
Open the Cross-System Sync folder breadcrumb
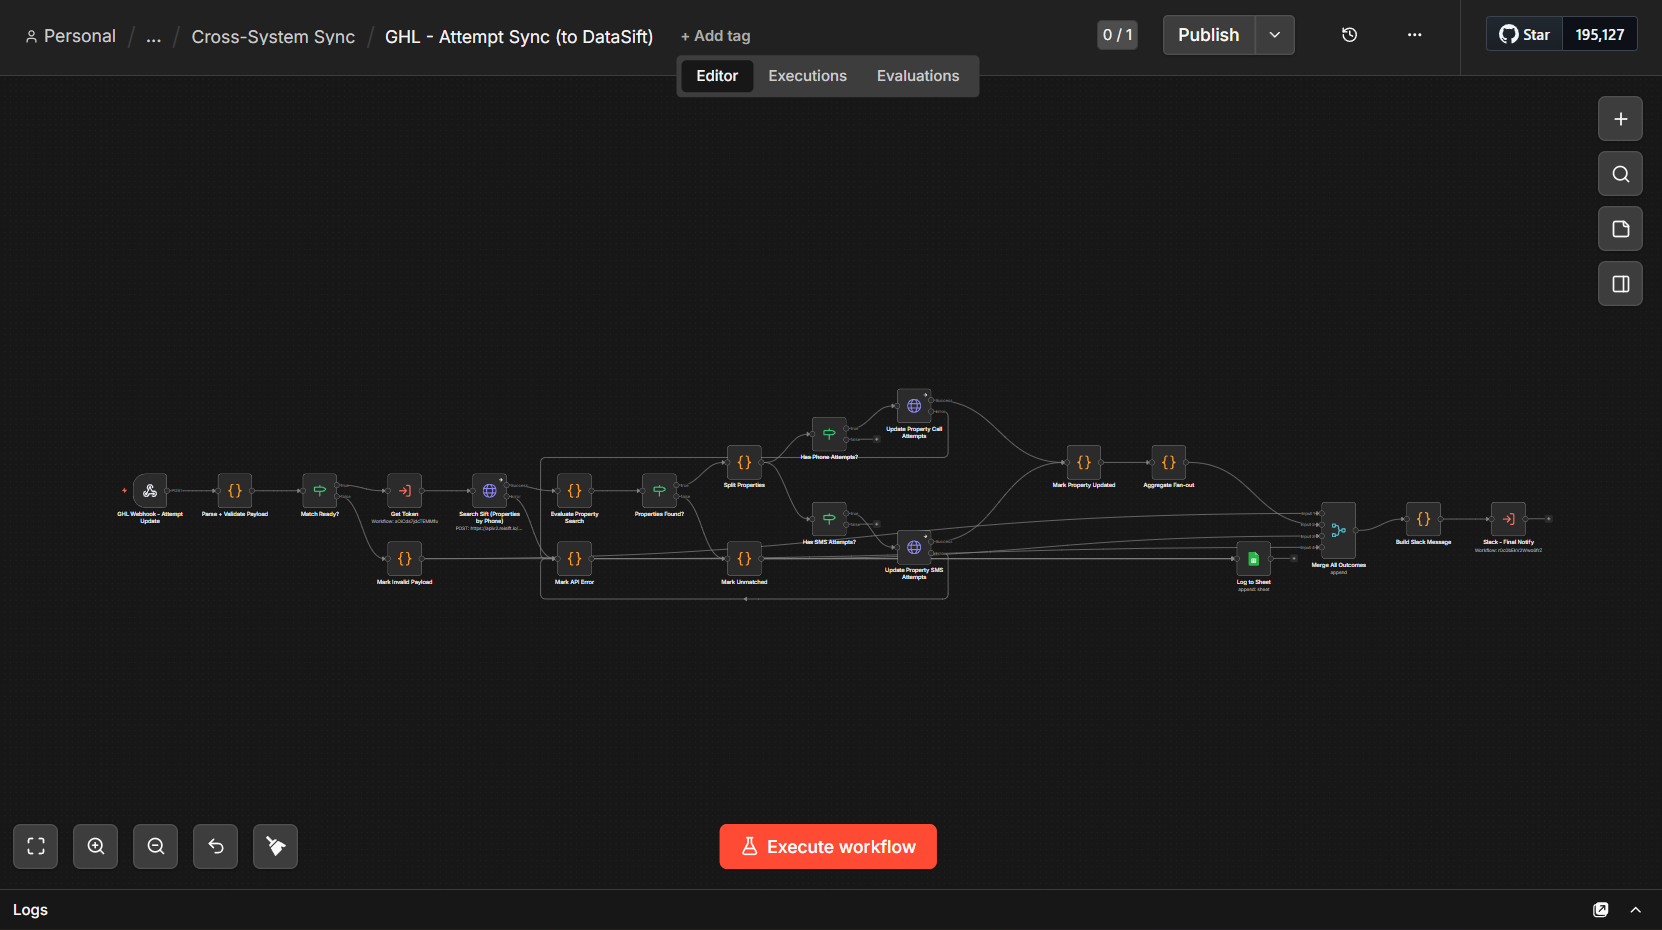point(273,37)
